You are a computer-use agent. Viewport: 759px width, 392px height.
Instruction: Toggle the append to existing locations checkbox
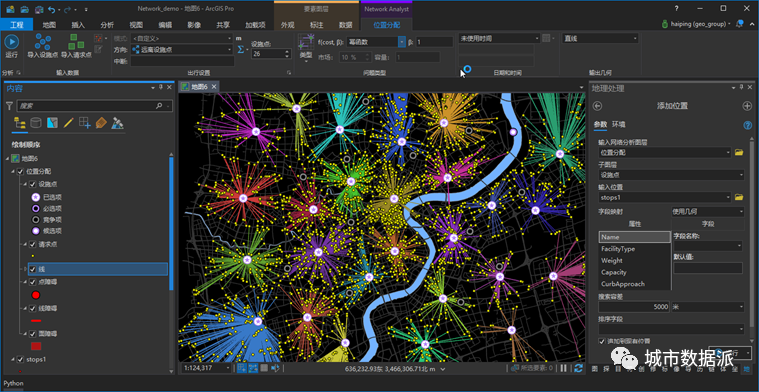602,341
